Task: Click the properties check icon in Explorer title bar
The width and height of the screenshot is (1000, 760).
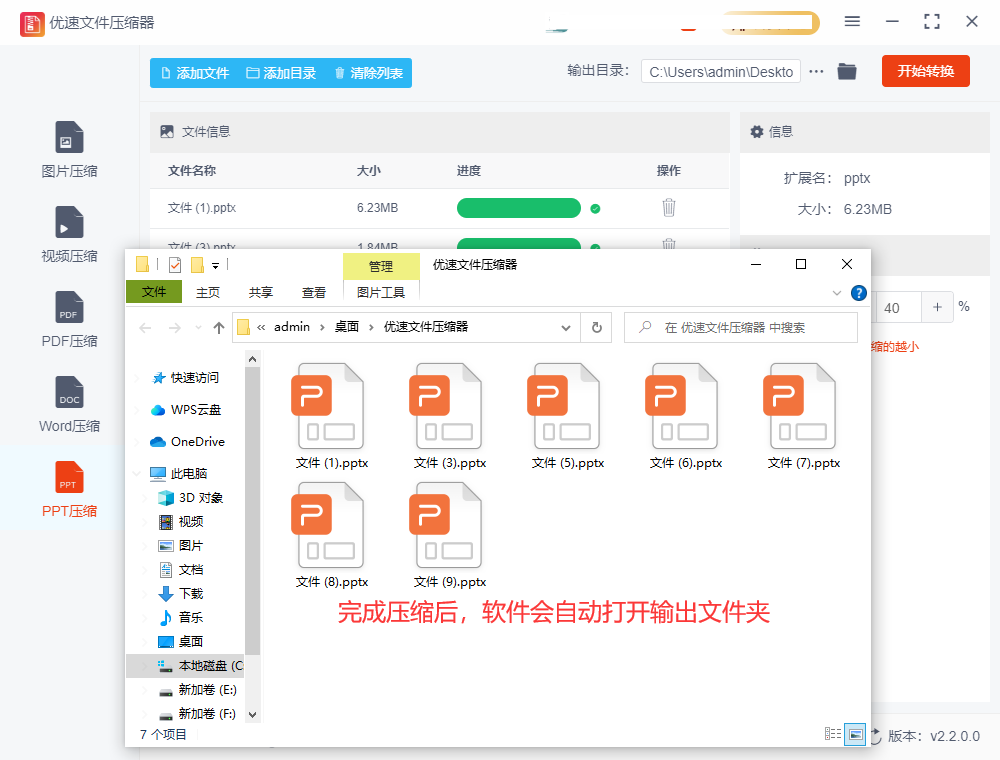Action: (175, 265)
